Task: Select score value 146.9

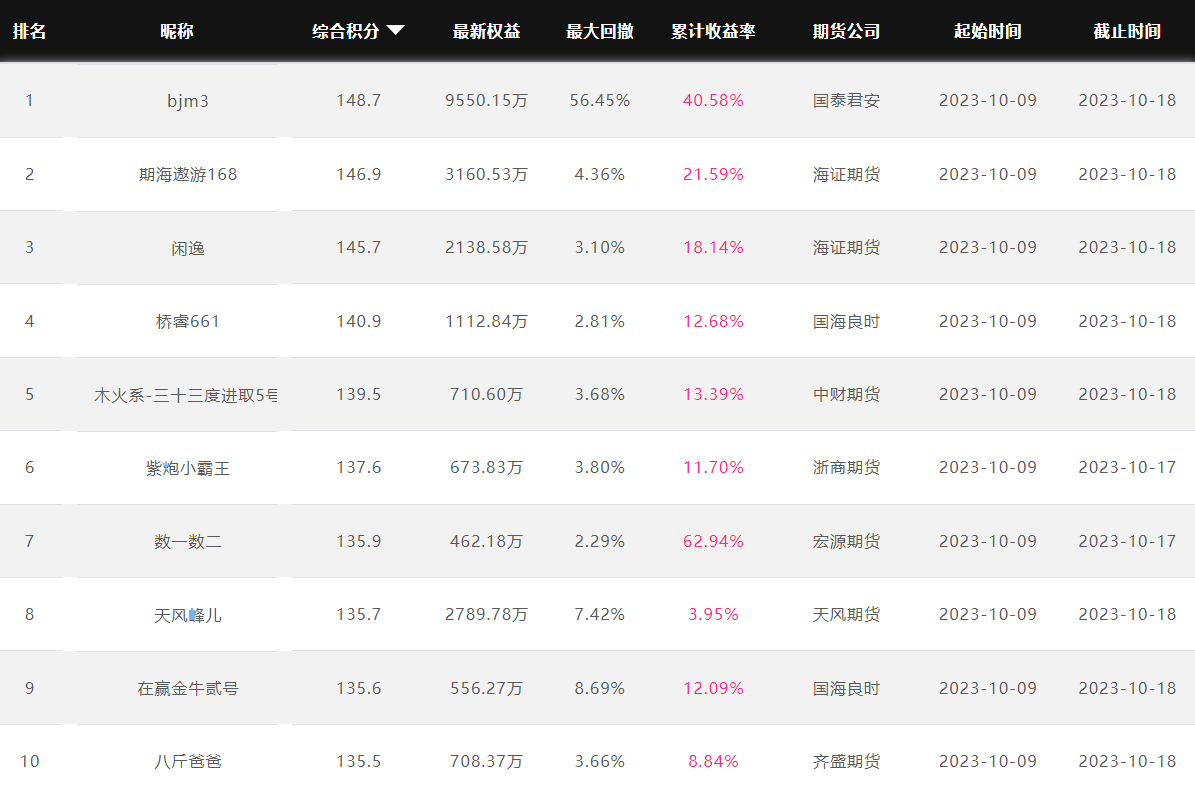Action: pyautogui.click(x=358, y=174)
